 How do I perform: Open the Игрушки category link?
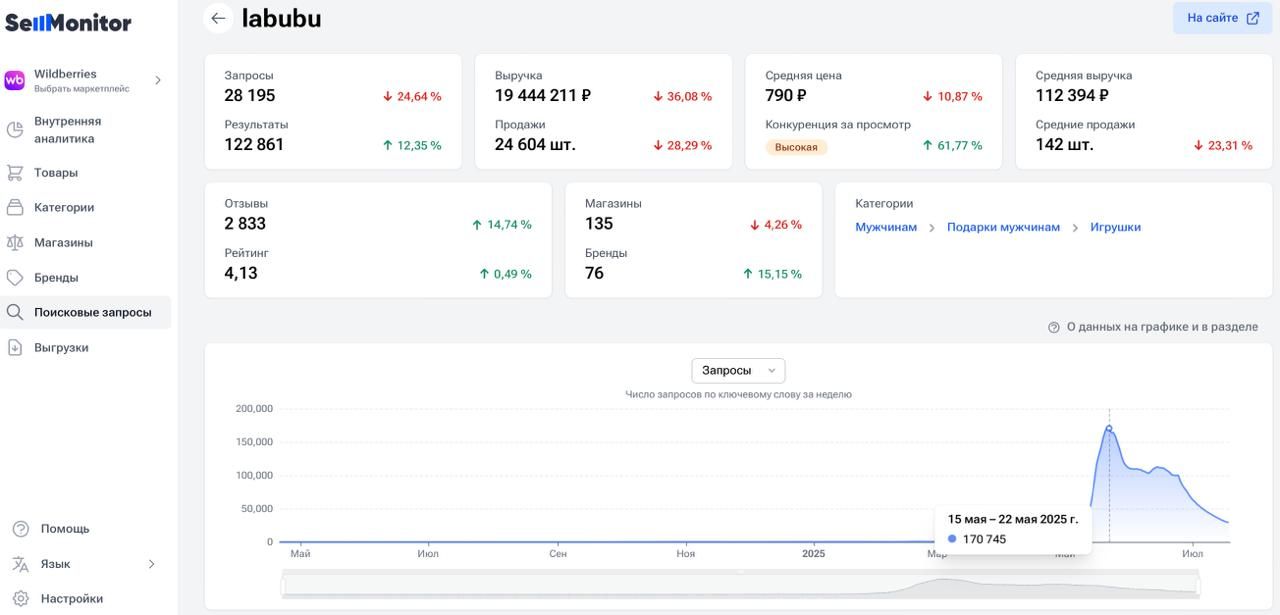pos(1115,228)
